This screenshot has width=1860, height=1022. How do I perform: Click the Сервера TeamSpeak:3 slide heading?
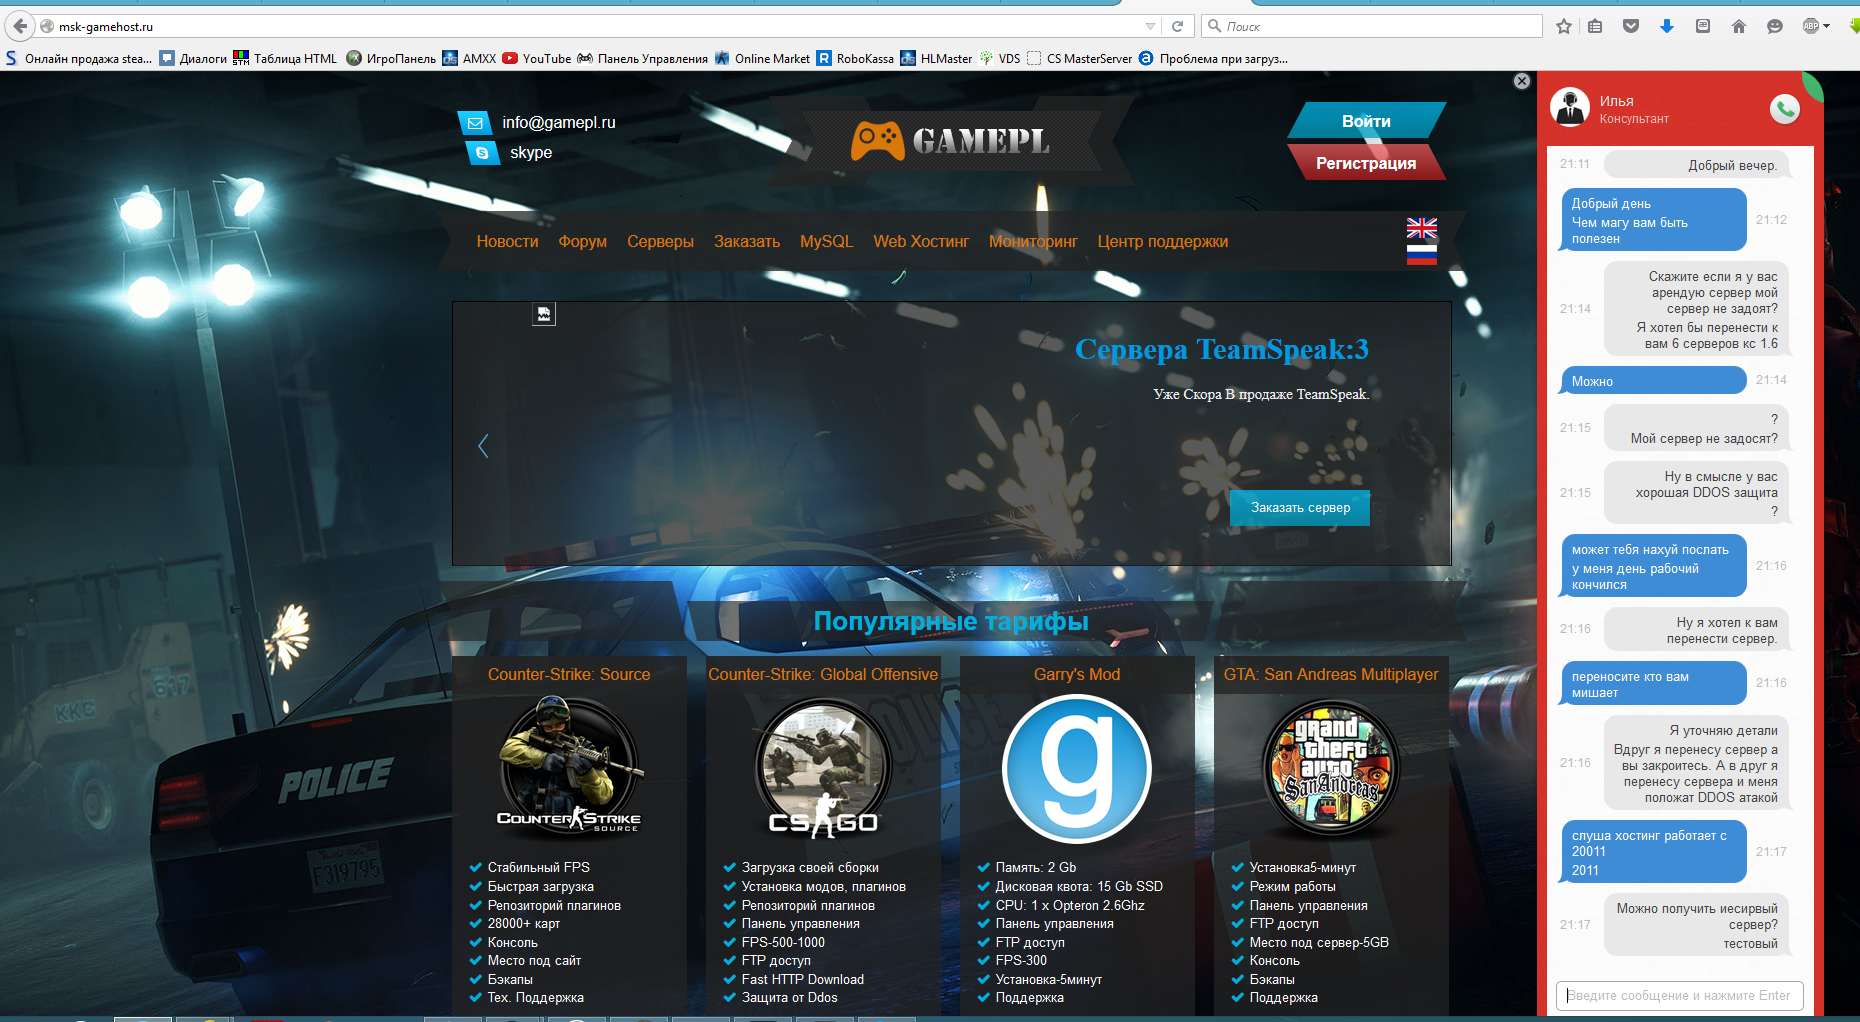(x=1222, y=349)
